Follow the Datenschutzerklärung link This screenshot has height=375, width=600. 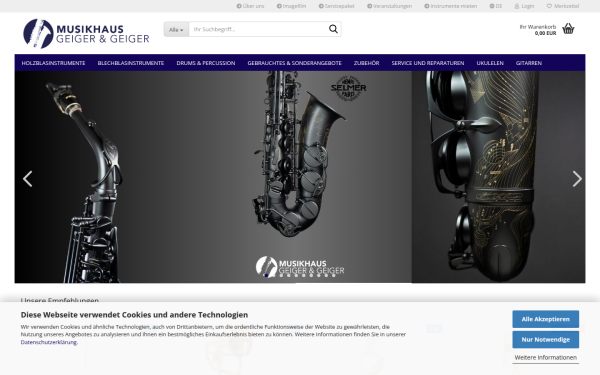(49, 342)
